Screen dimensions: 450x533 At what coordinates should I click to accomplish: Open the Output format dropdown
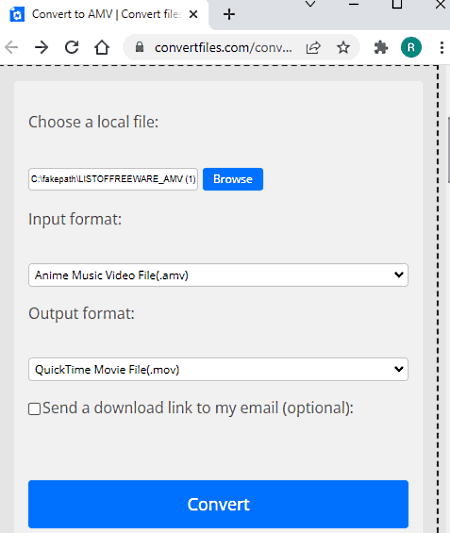click(218, 369)
